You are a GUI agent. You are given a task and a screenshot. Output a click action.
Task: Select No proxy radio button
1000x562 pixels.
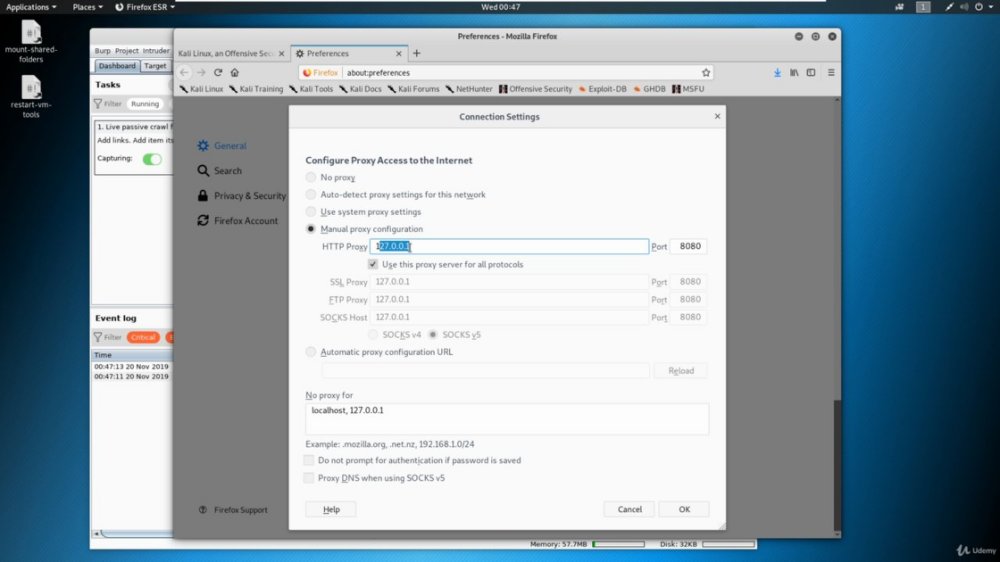coord(311,177)
